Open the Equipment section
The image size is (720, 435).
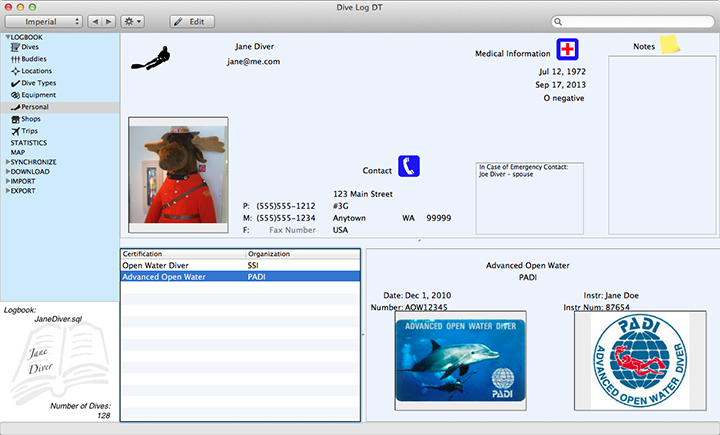(x=38, y=95)
